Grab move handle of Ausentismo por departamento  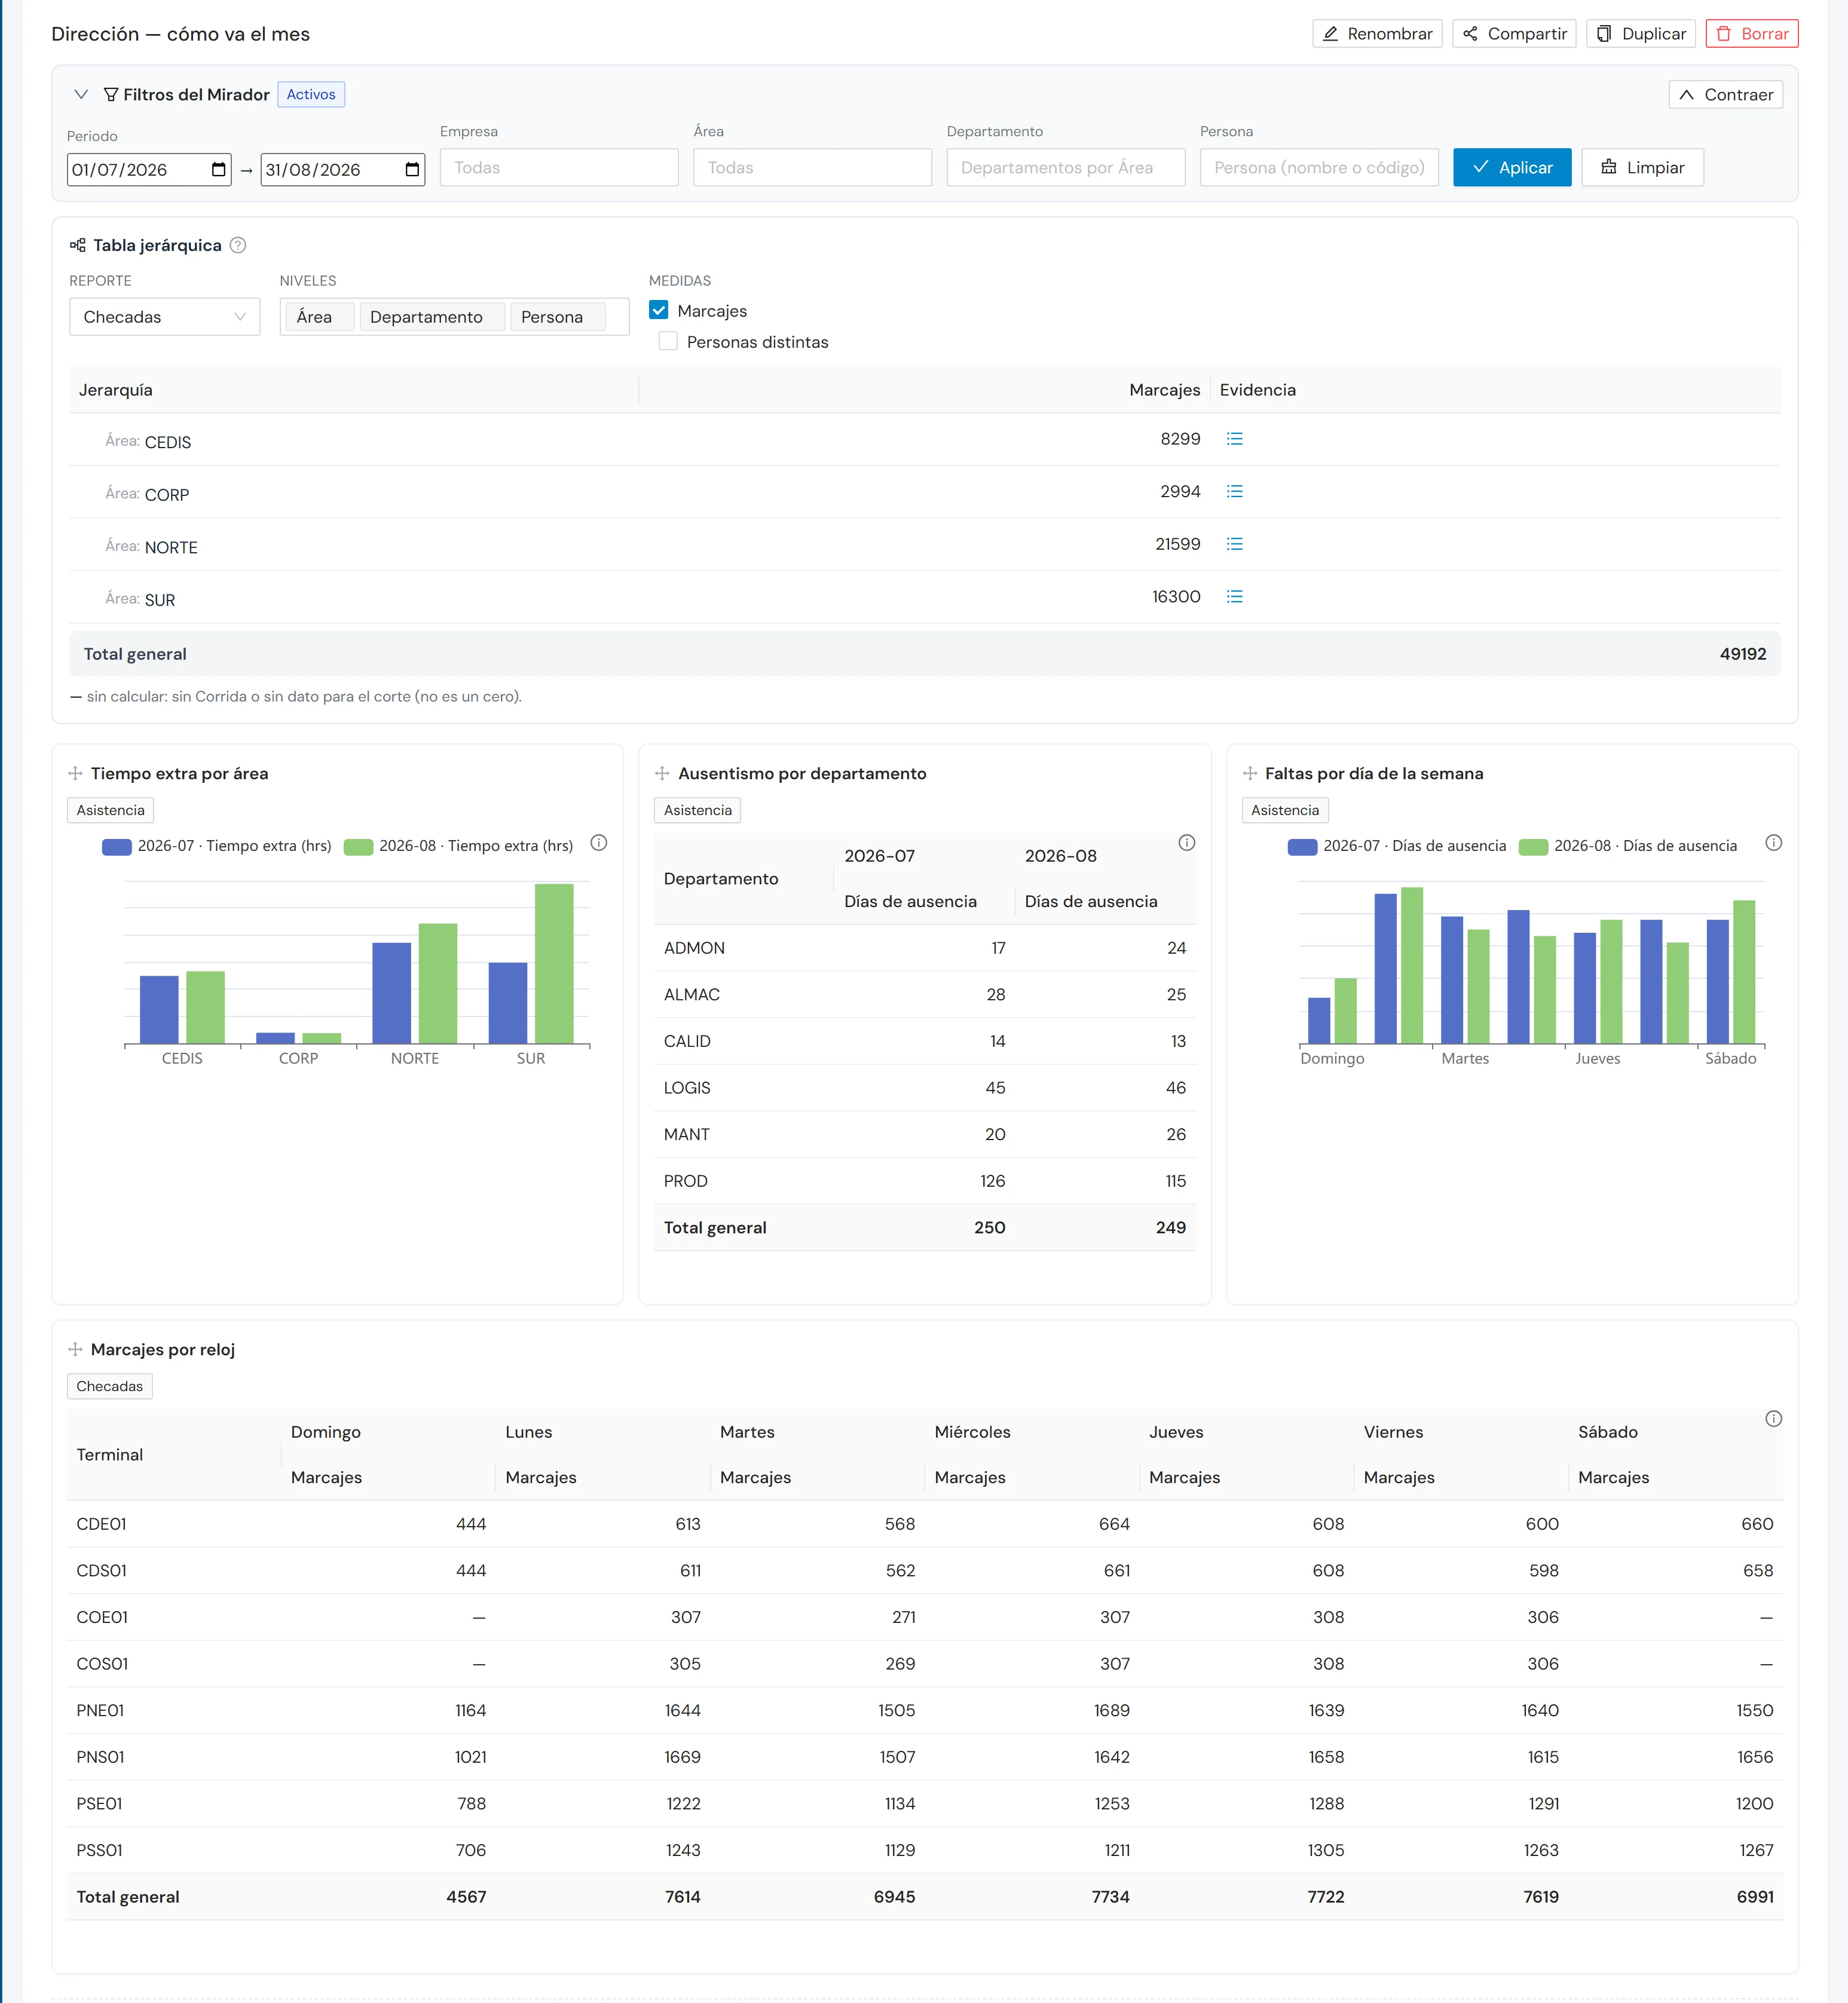point(662,774)
